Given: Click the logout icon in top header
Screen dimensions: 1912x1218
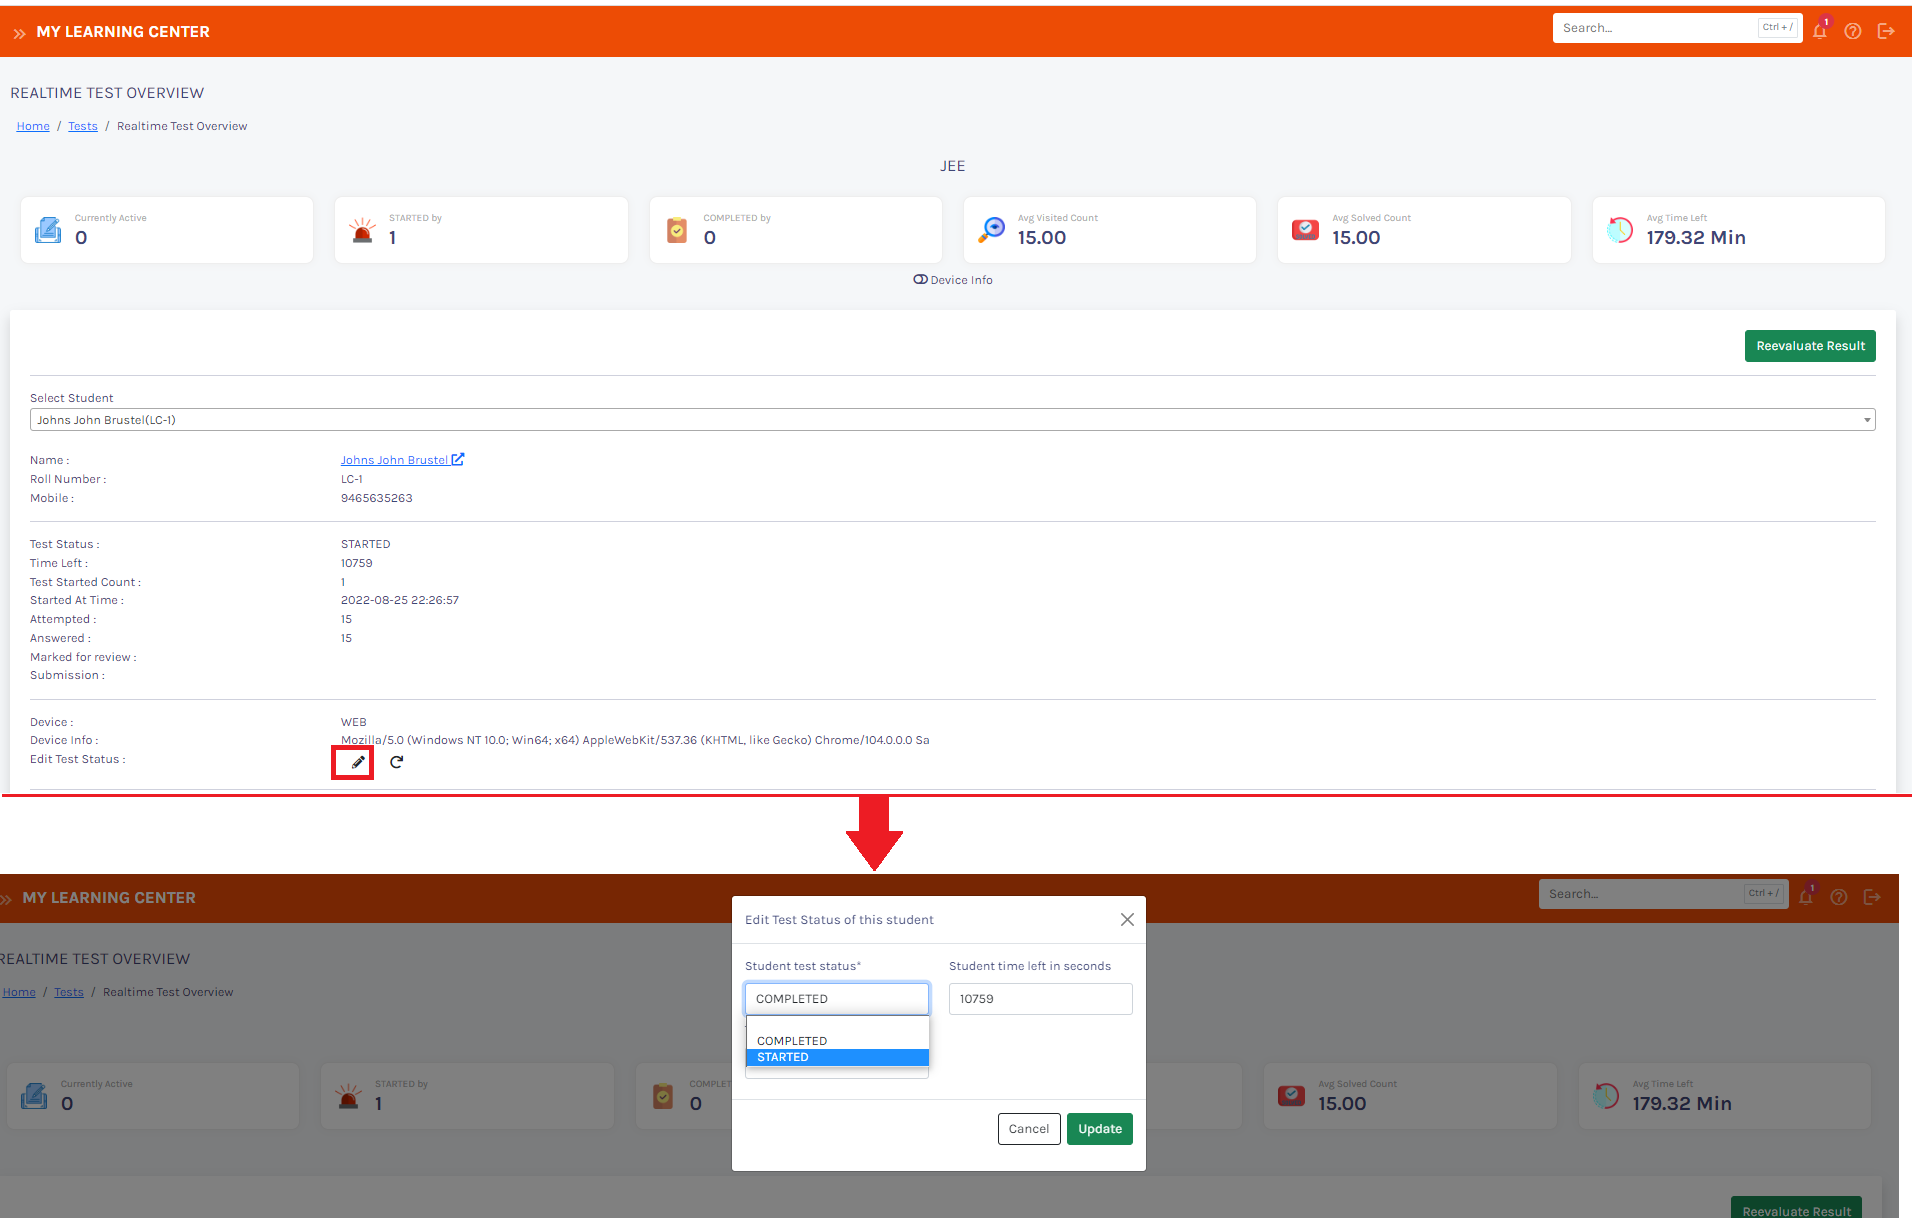Looking at the screenshot, I should click(1886, 31).
